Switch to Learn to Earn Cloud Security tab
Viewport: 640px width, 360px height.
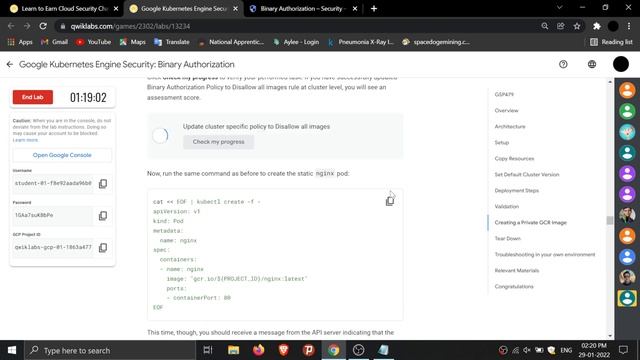tap(64, 9)
